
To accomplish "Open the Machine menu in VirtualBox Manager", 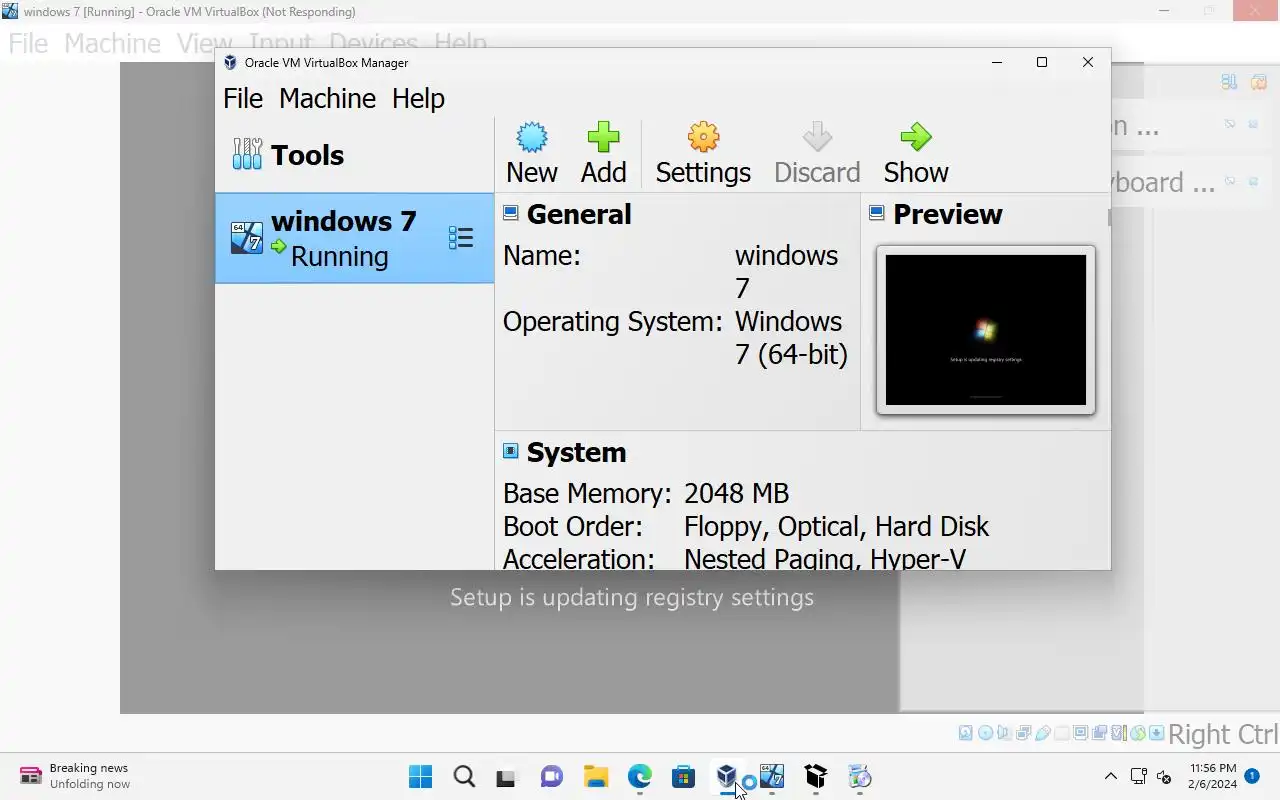I will click(327, 98).
